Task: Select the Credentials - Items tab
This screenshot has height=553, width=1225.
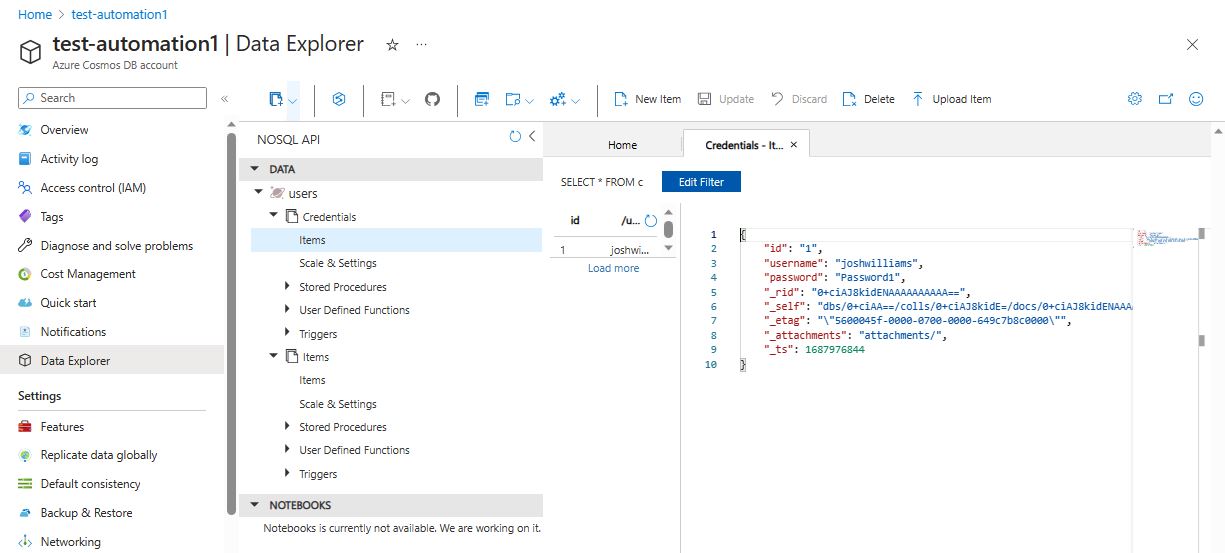Action: [x=743, y=145]
